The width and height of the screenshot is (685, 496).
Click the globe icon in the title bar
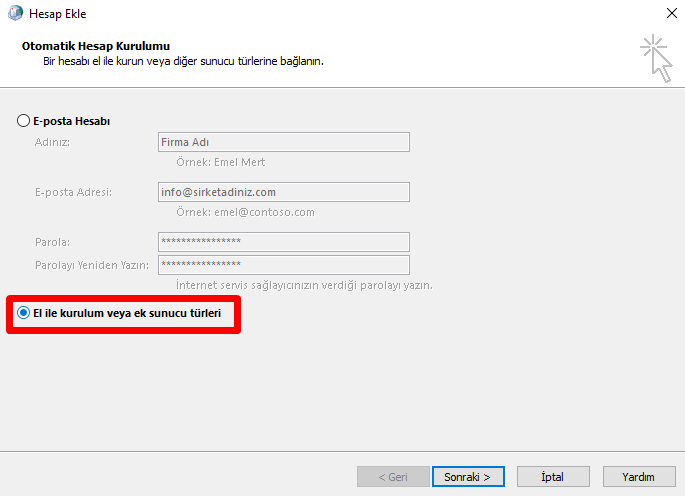tap(16, 14)
